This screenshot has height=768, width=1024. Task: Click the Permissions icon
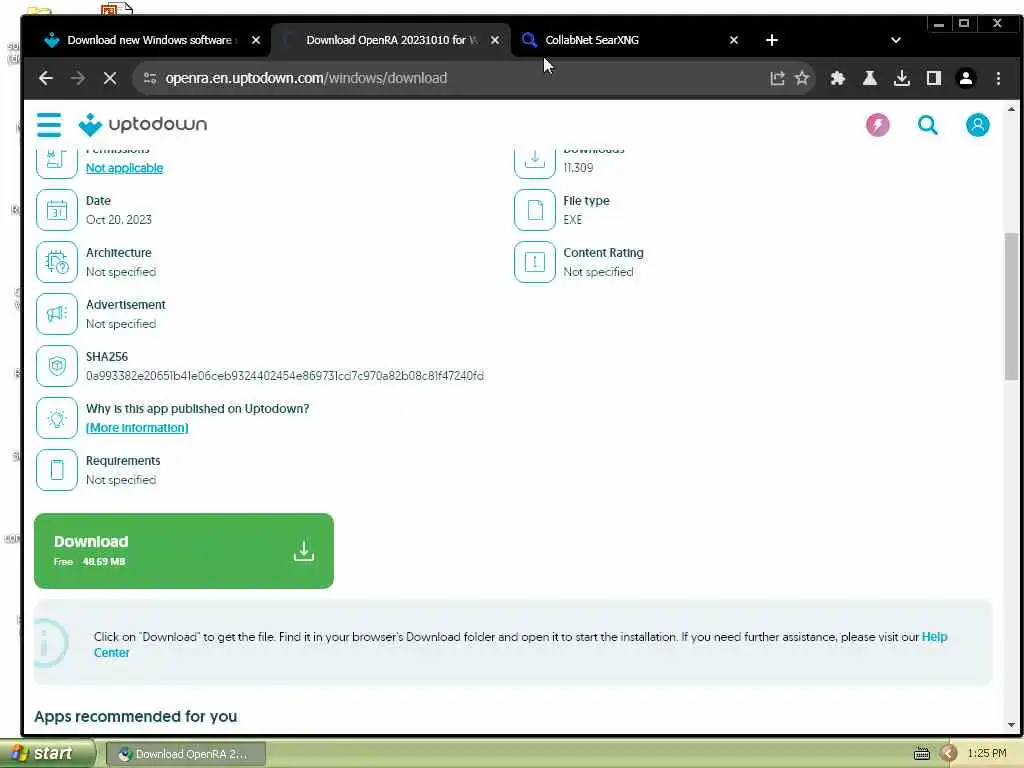tap(57, 162)
